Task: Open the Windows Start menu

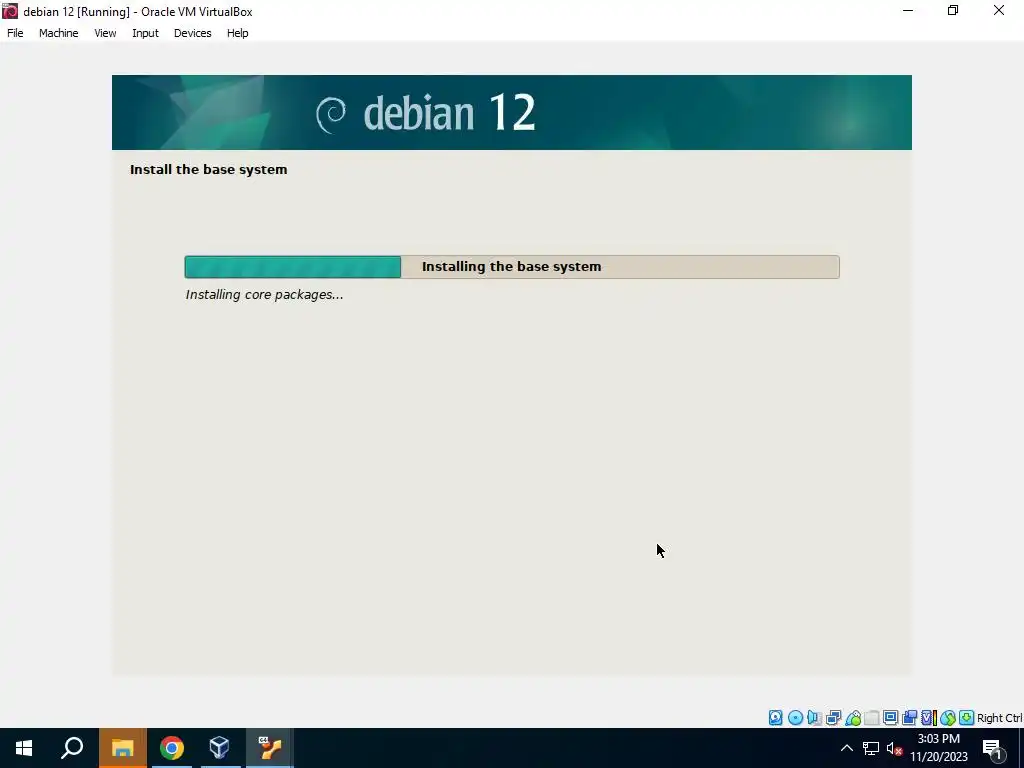Action: click(24, 748)
